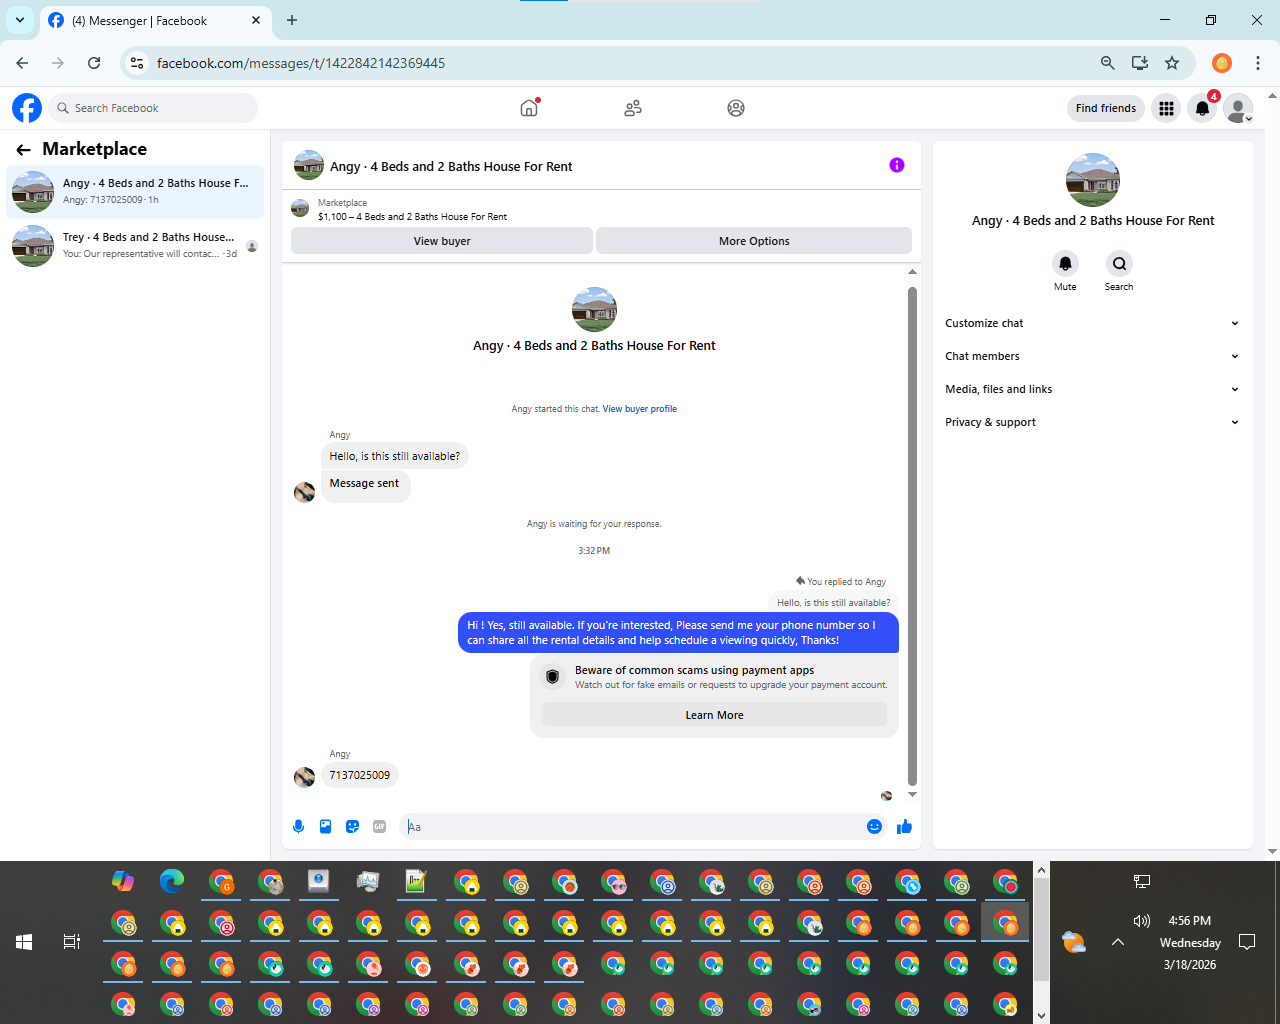Screen dimensions: 1280x1024
Task: Open the Facebook home logo
Action: 27,108
